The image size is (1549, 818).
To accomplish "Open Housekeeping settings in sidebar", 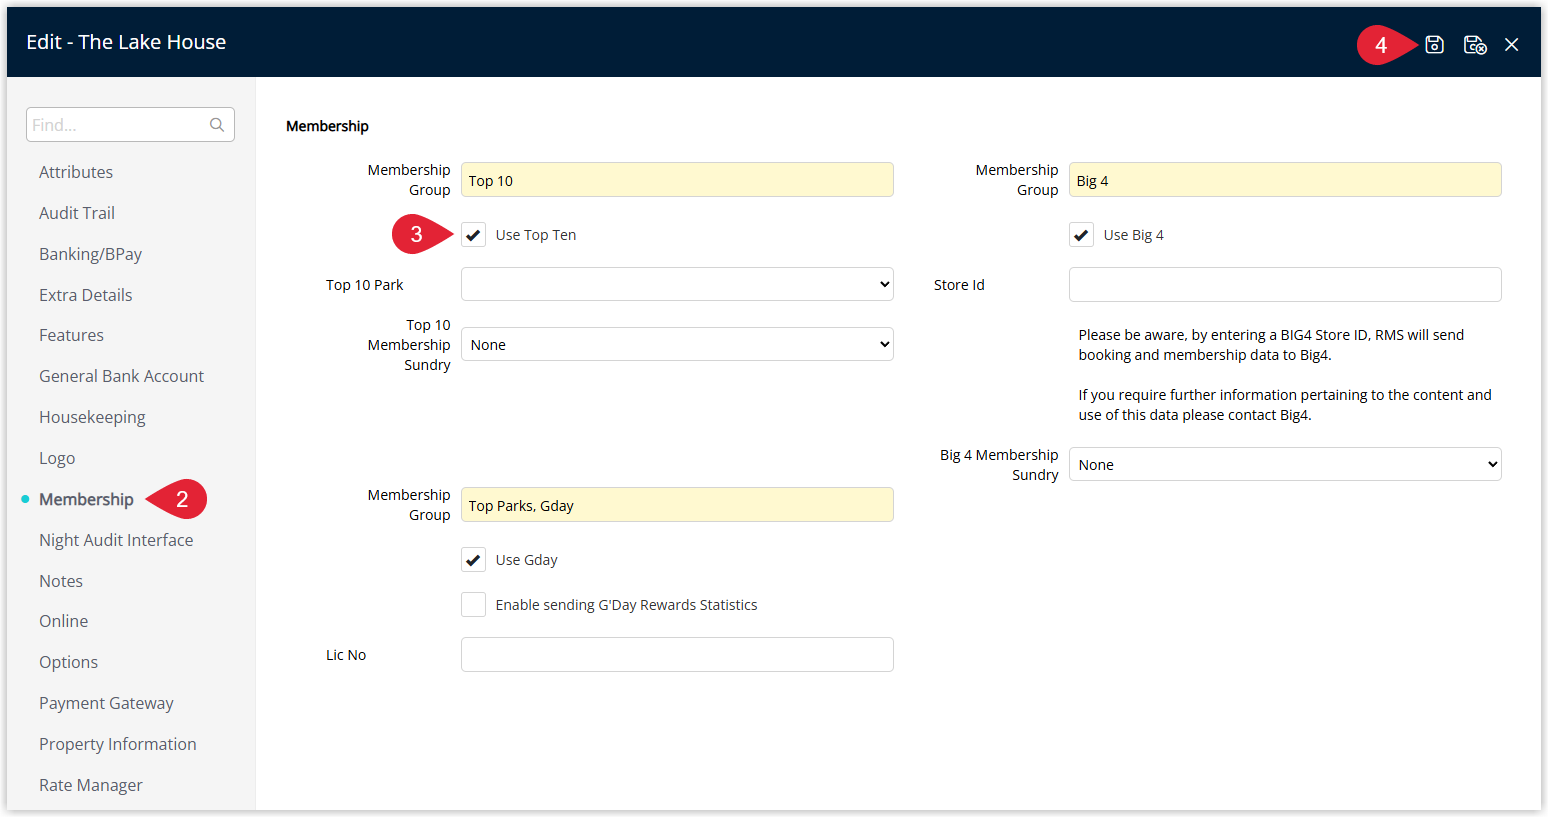I will [x=92, y=417].
